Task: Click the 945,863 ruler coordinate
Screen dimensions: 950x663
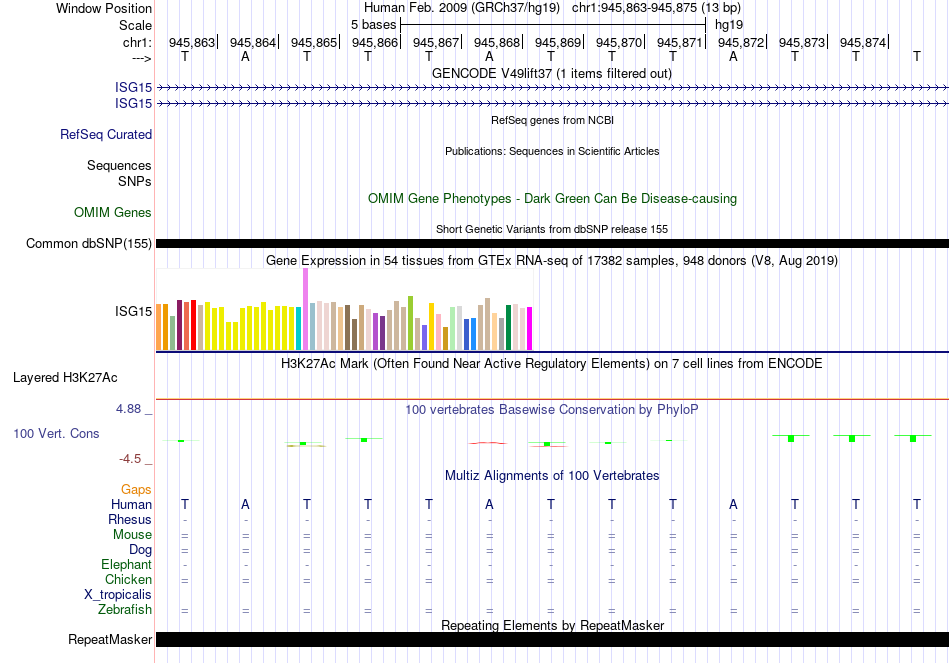Action: point(192,42)
